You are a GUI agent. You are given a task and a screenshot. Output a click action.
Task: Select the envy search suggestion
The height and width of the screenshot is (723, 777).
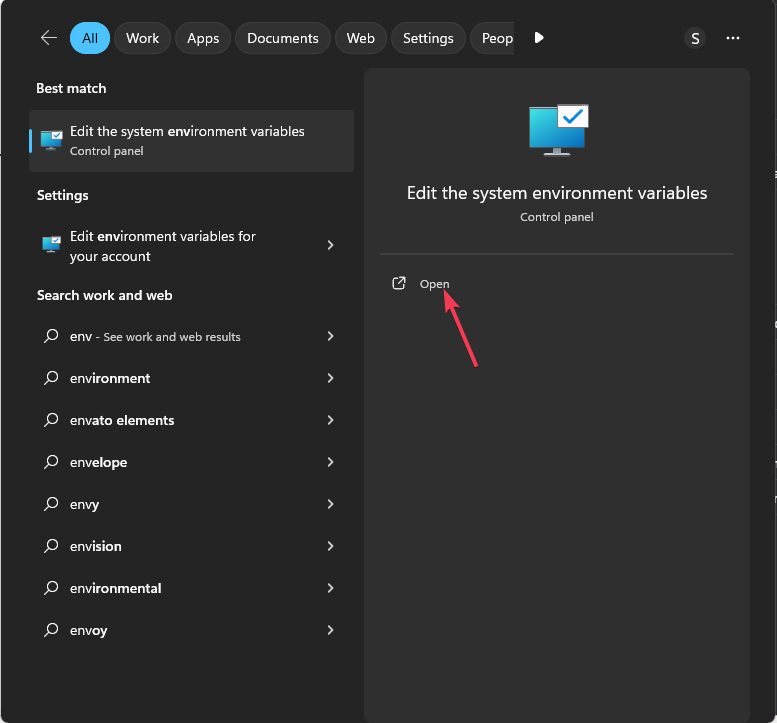click(x=191, y=504)
